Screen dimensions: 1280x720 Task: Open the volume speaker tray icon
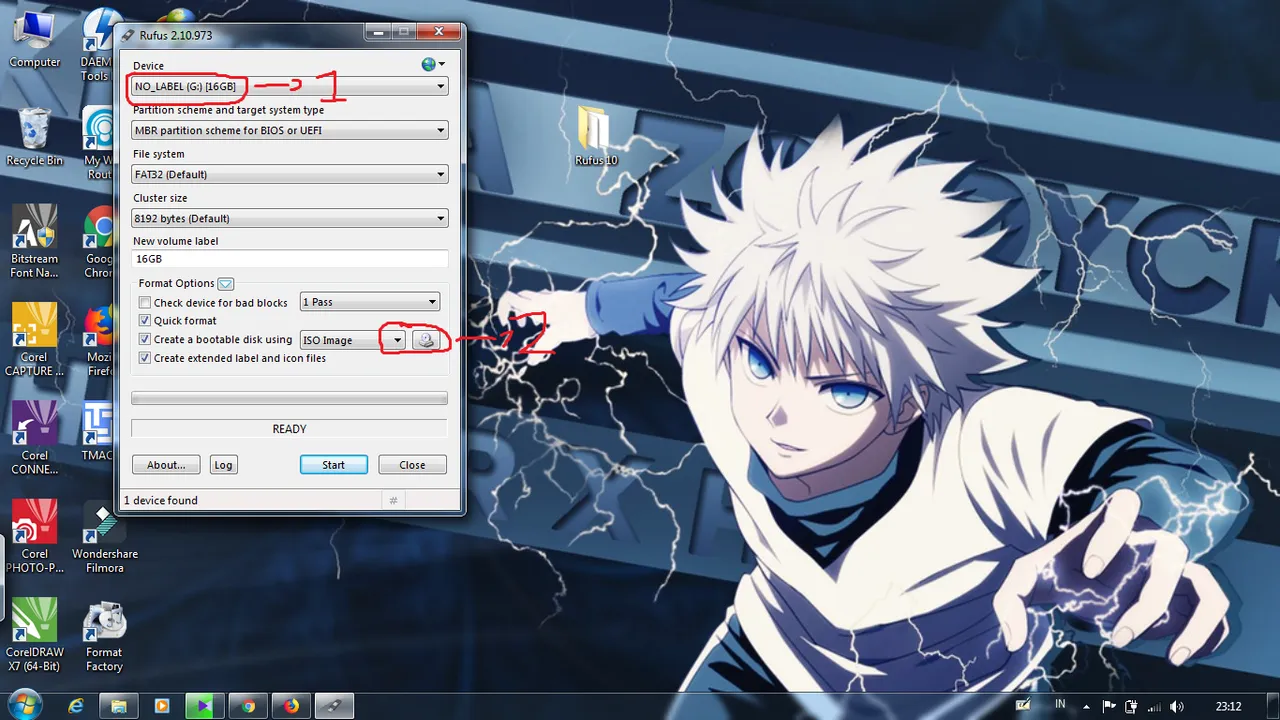pyautogui.click(x=1177, y=706)
